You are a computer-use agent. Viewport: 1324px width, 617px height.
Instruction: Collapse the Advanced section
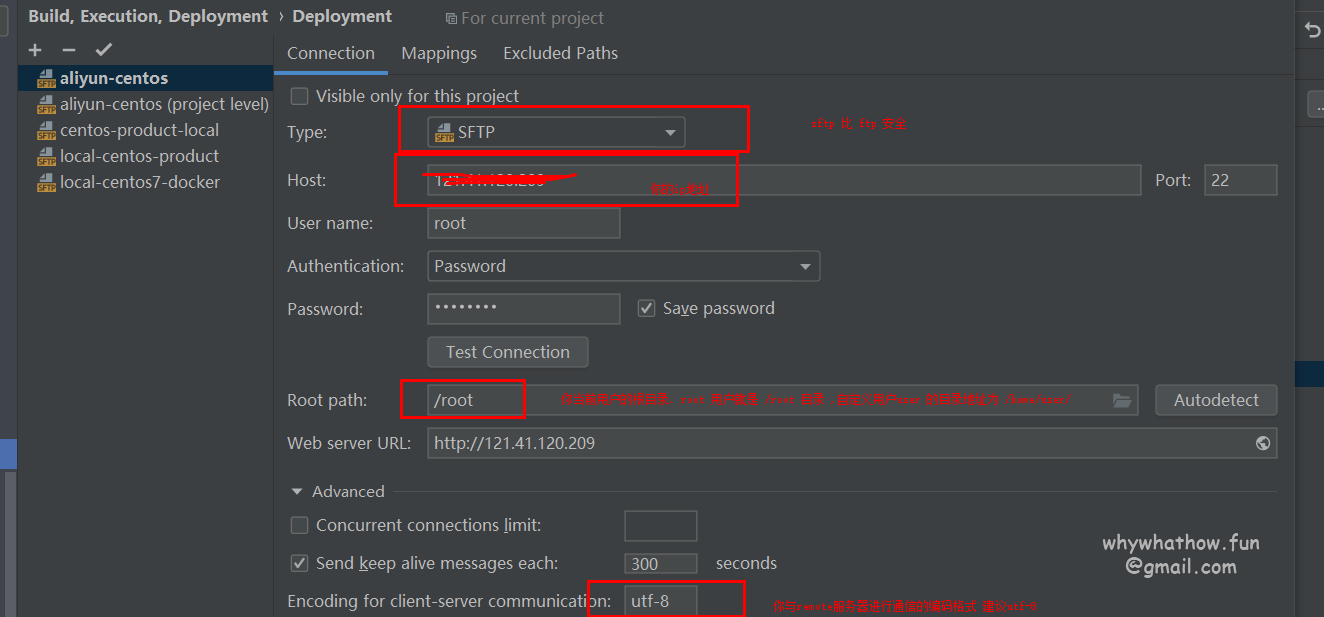(297, 492)
